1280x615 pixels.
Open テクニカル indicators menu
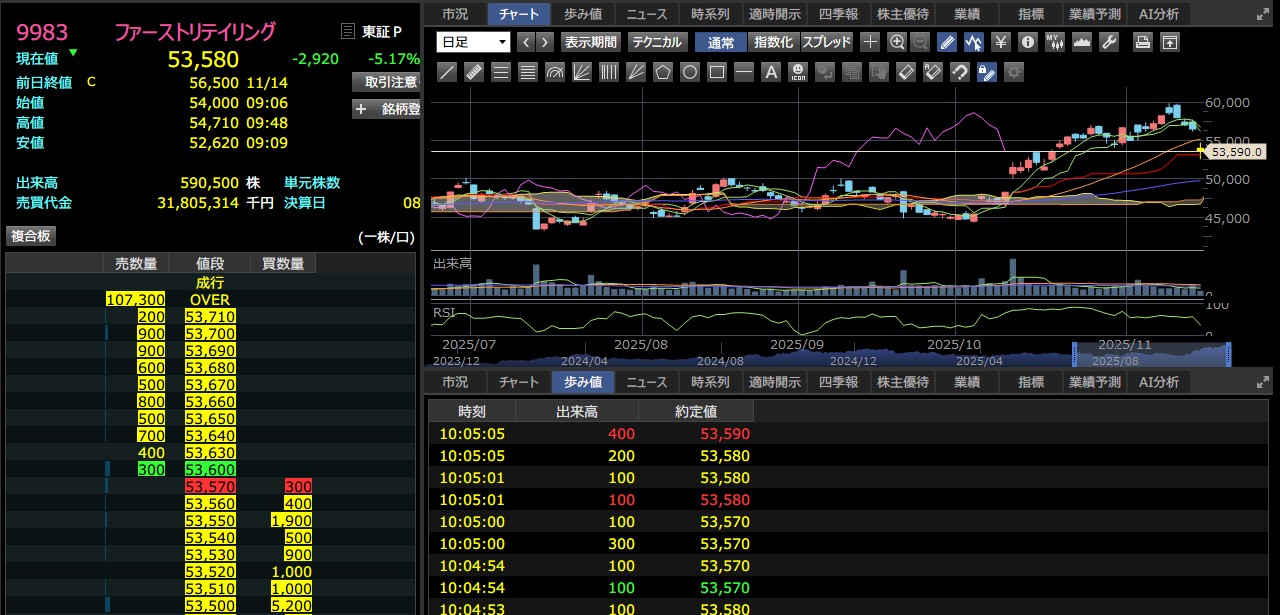pyautogui.click(x=656, y=42)
